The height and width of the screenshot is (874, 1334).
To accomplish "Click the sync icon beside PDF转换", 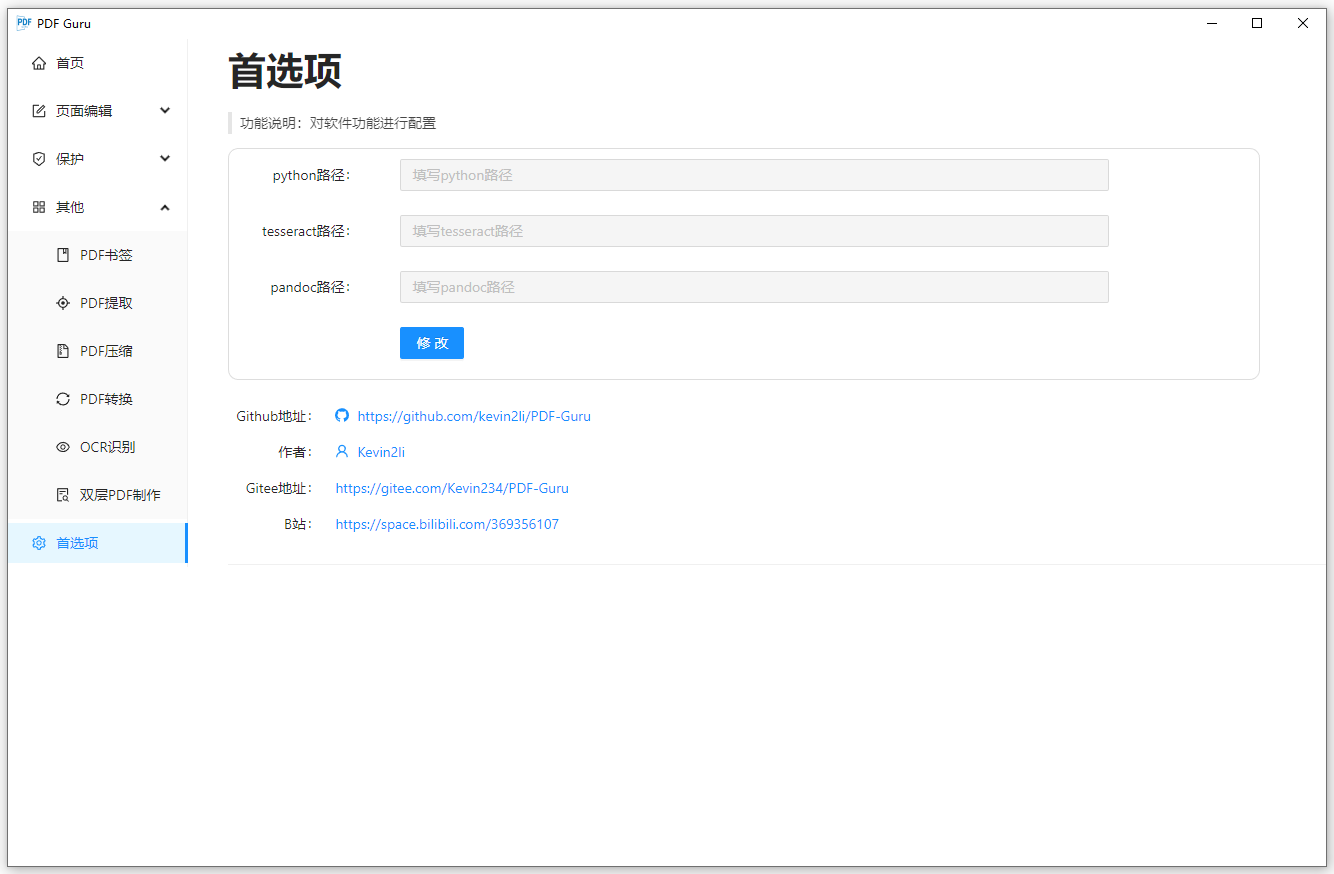I will tap(63, 399).
